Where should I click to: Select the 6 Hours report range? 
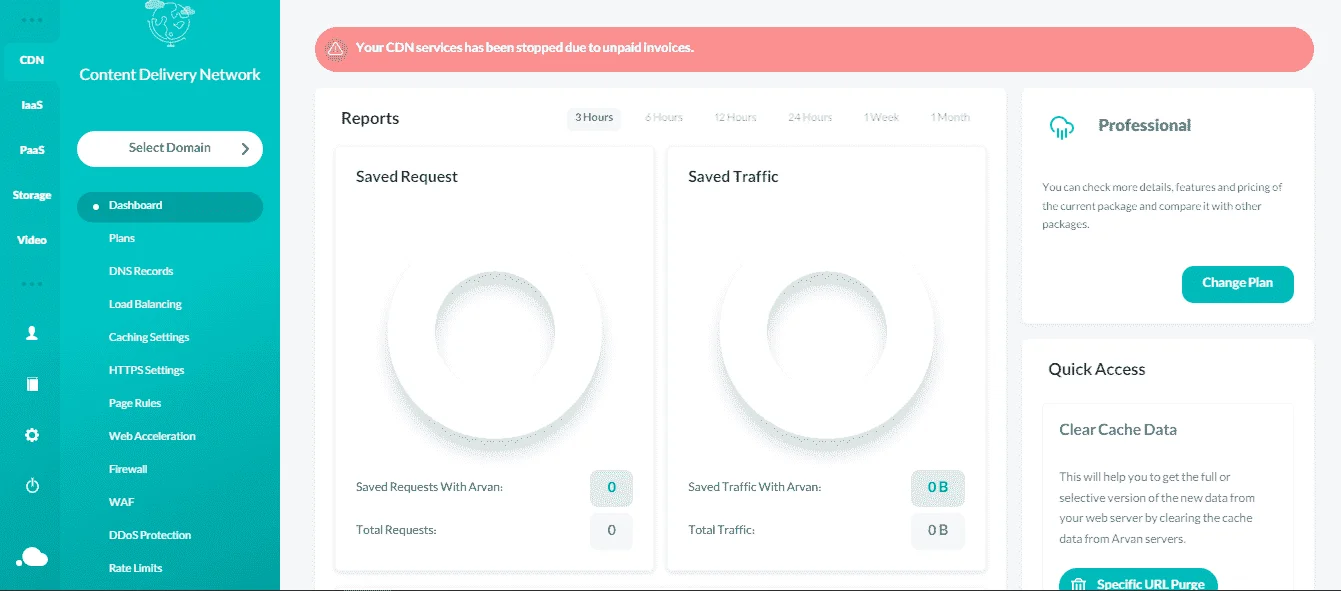[664, 118]
